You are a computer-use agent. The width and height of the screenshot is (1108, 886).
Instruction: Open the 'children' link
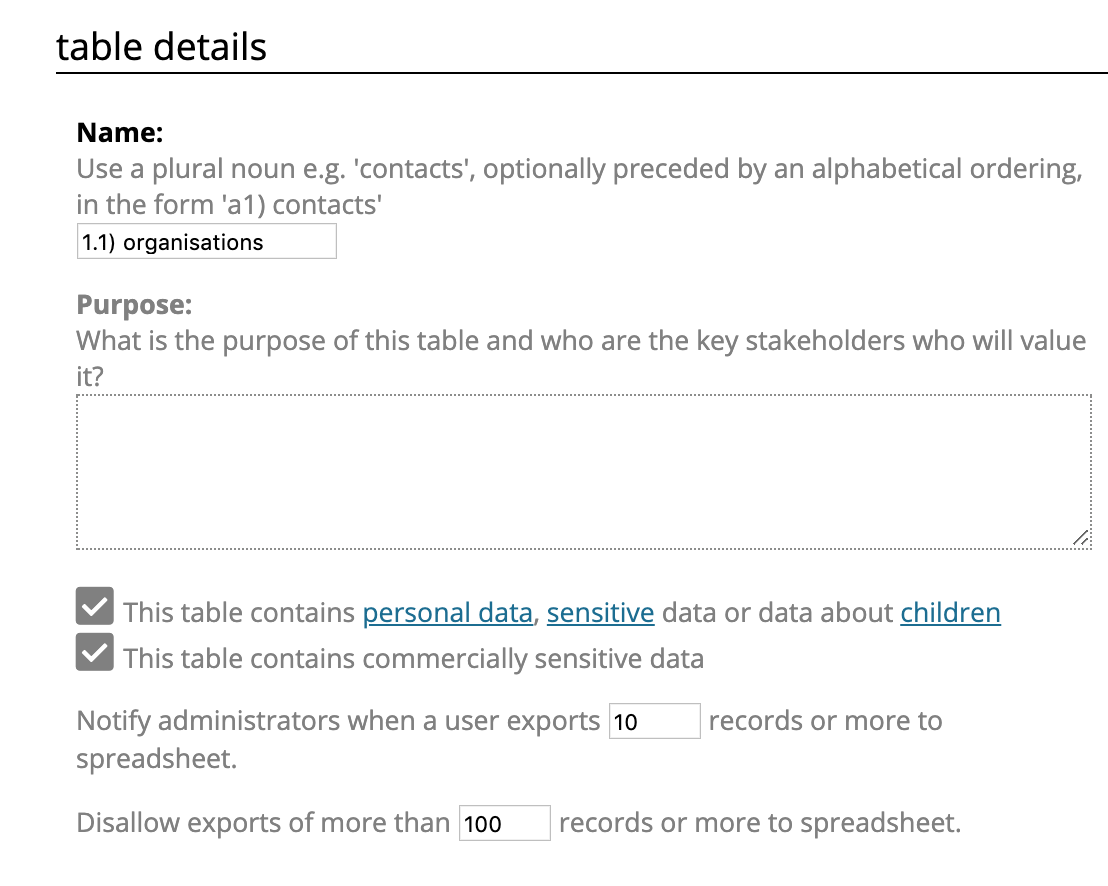tap(950, 612)
